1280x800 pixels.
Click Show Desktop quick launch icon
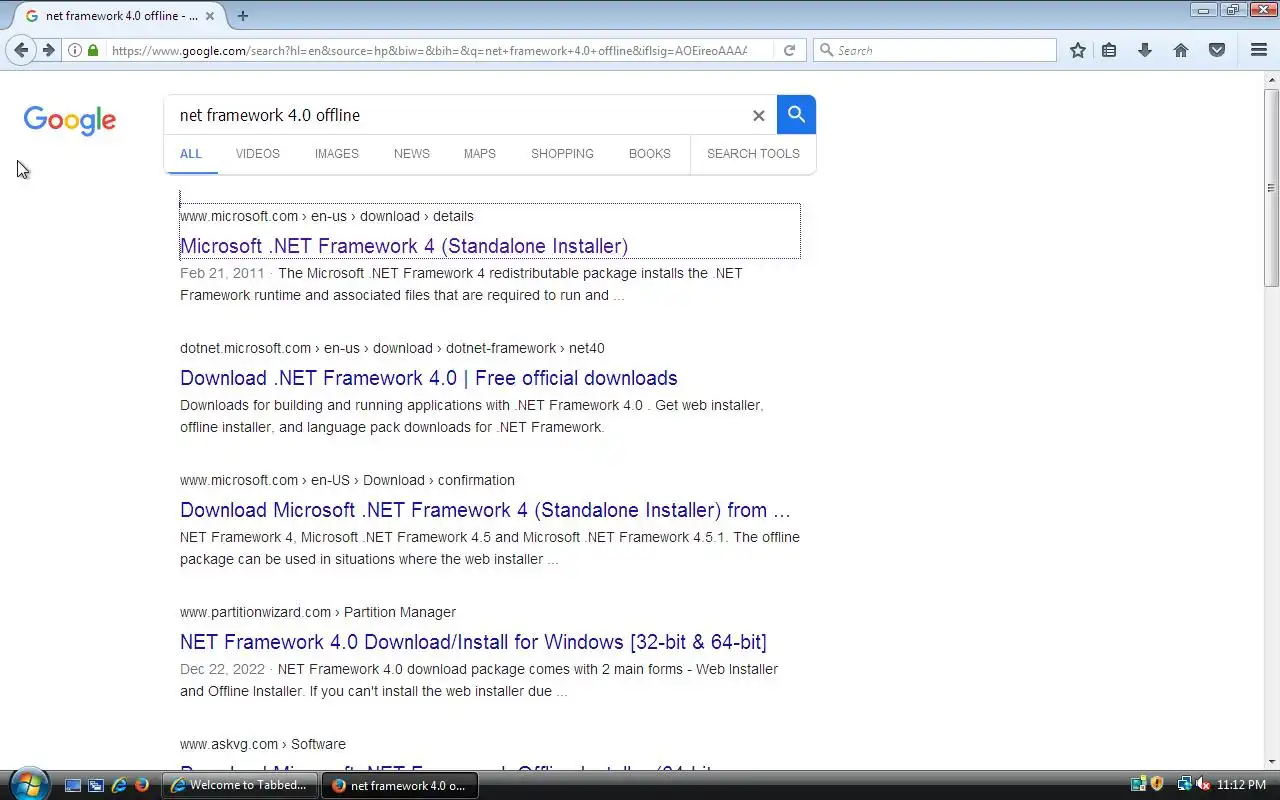coord(73,785)
